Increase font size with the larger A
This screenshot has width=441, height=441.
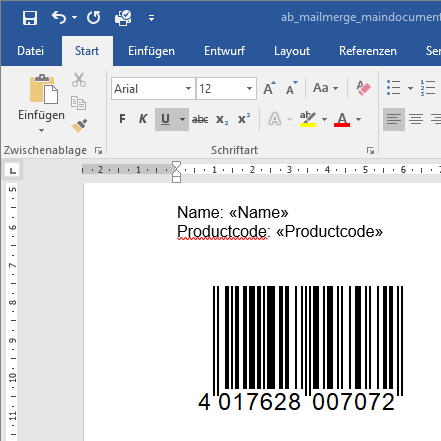tap(269, 88)
